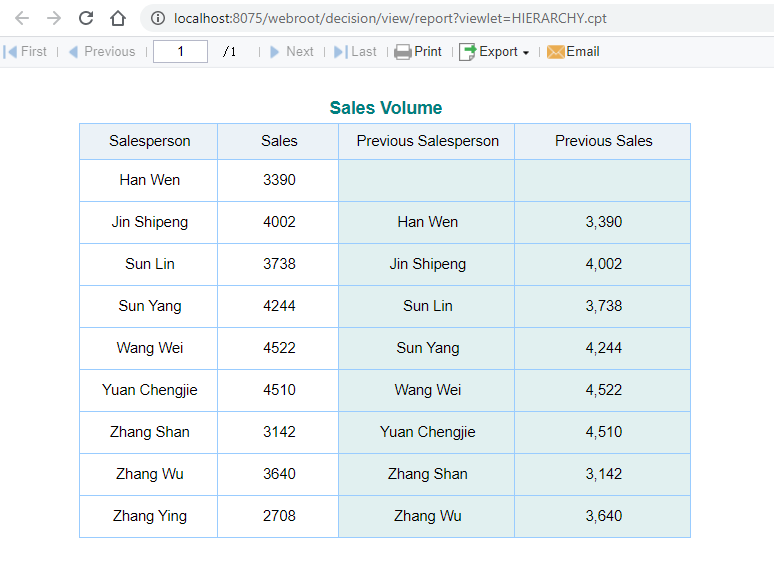Select the Previous Salesperson header cell
The height and width of the screenshot is (561, 774).
427,141
